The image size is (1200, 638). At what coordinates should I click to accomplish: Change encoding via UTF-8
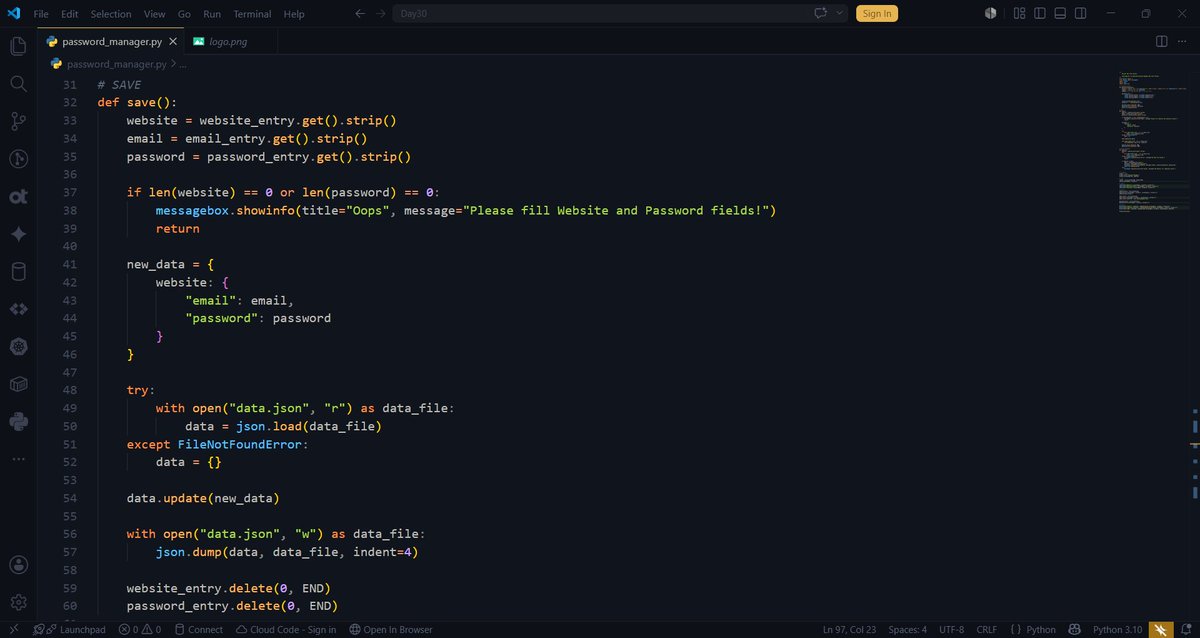coord(952,629)
